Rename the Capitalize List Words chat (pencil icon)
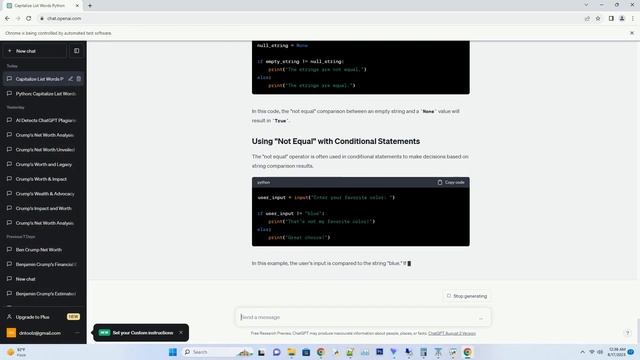 (71, 79)
